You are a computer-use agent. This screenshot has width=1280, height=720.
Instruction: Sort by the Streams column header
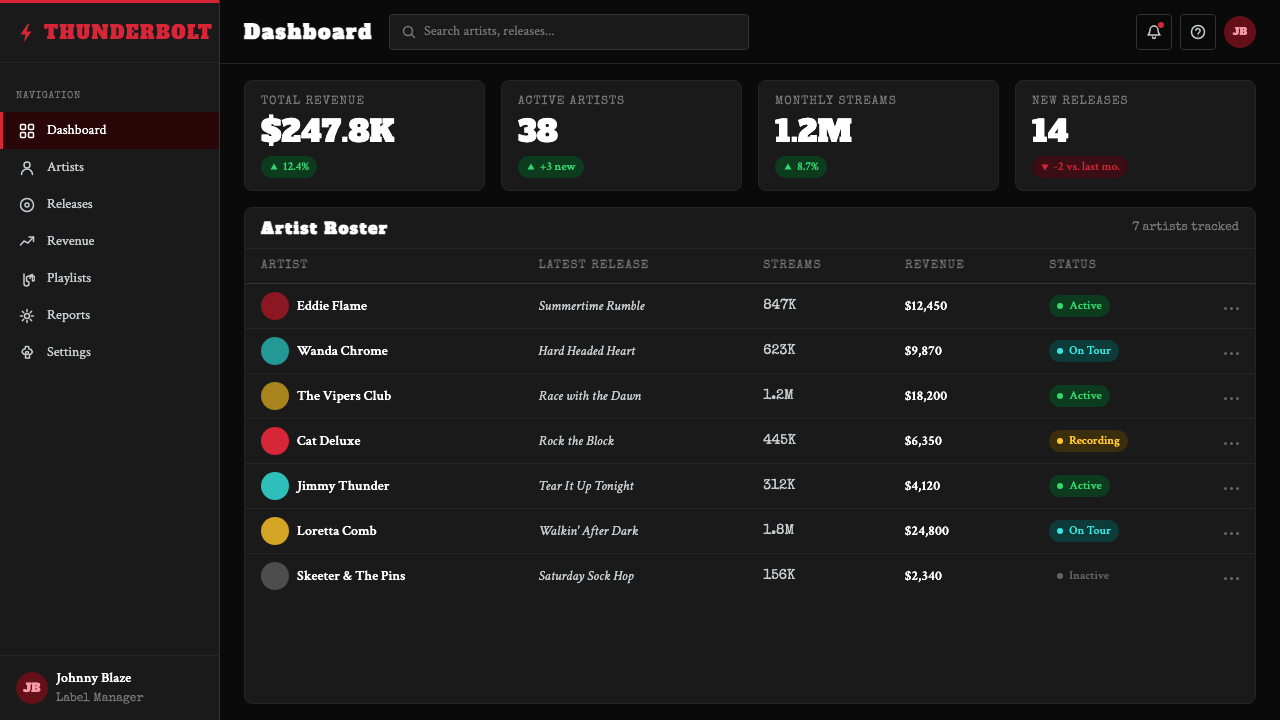pos(792,265)
